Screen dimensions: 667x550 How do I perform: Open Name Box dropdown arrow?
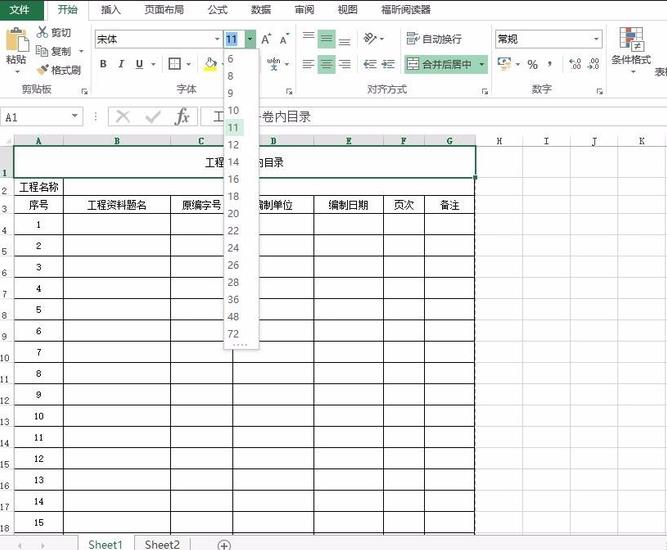click(x=75, y=116)
